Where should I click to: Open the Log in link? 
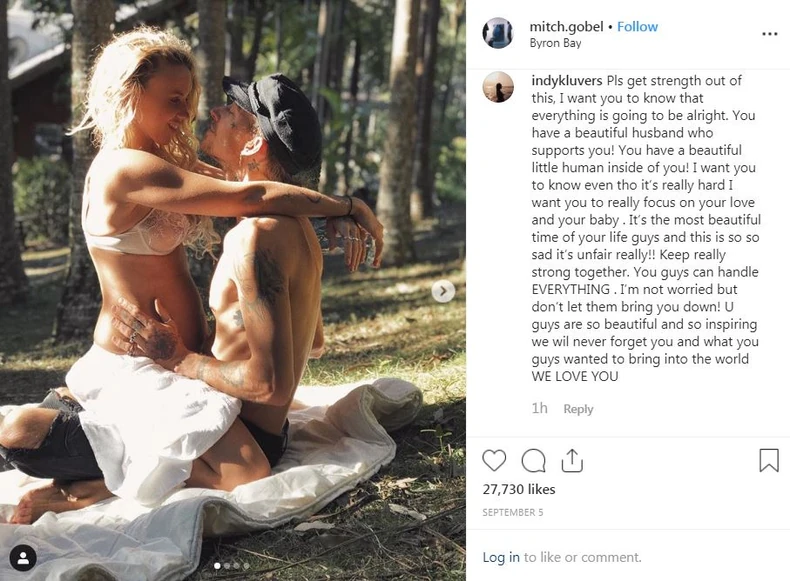(501, 557)
